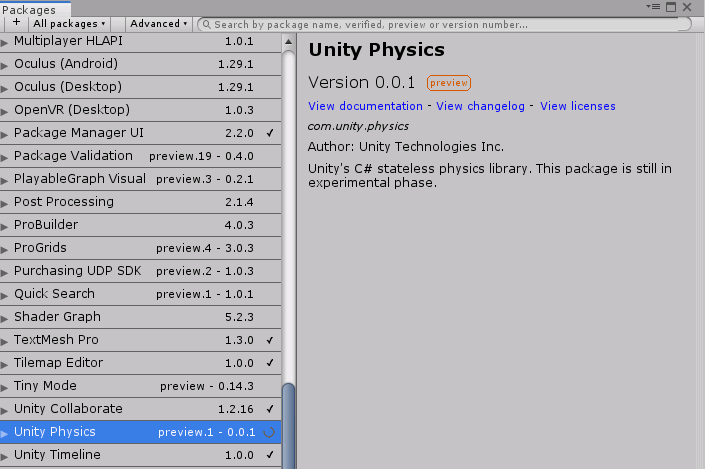Select the Unity Timeline package
The width and height of the screenshot is (705, 469).
[140, 455]
